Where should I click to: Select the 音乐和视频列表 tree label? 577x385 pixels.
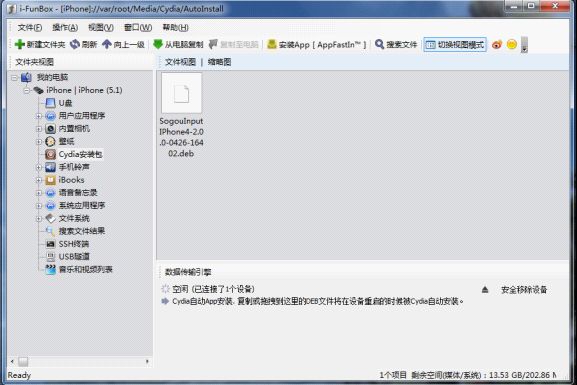(85, 269)
